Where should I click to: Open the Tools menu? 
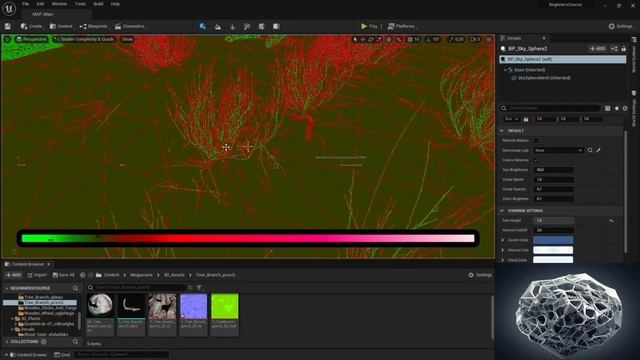click(x=80, y=4)
